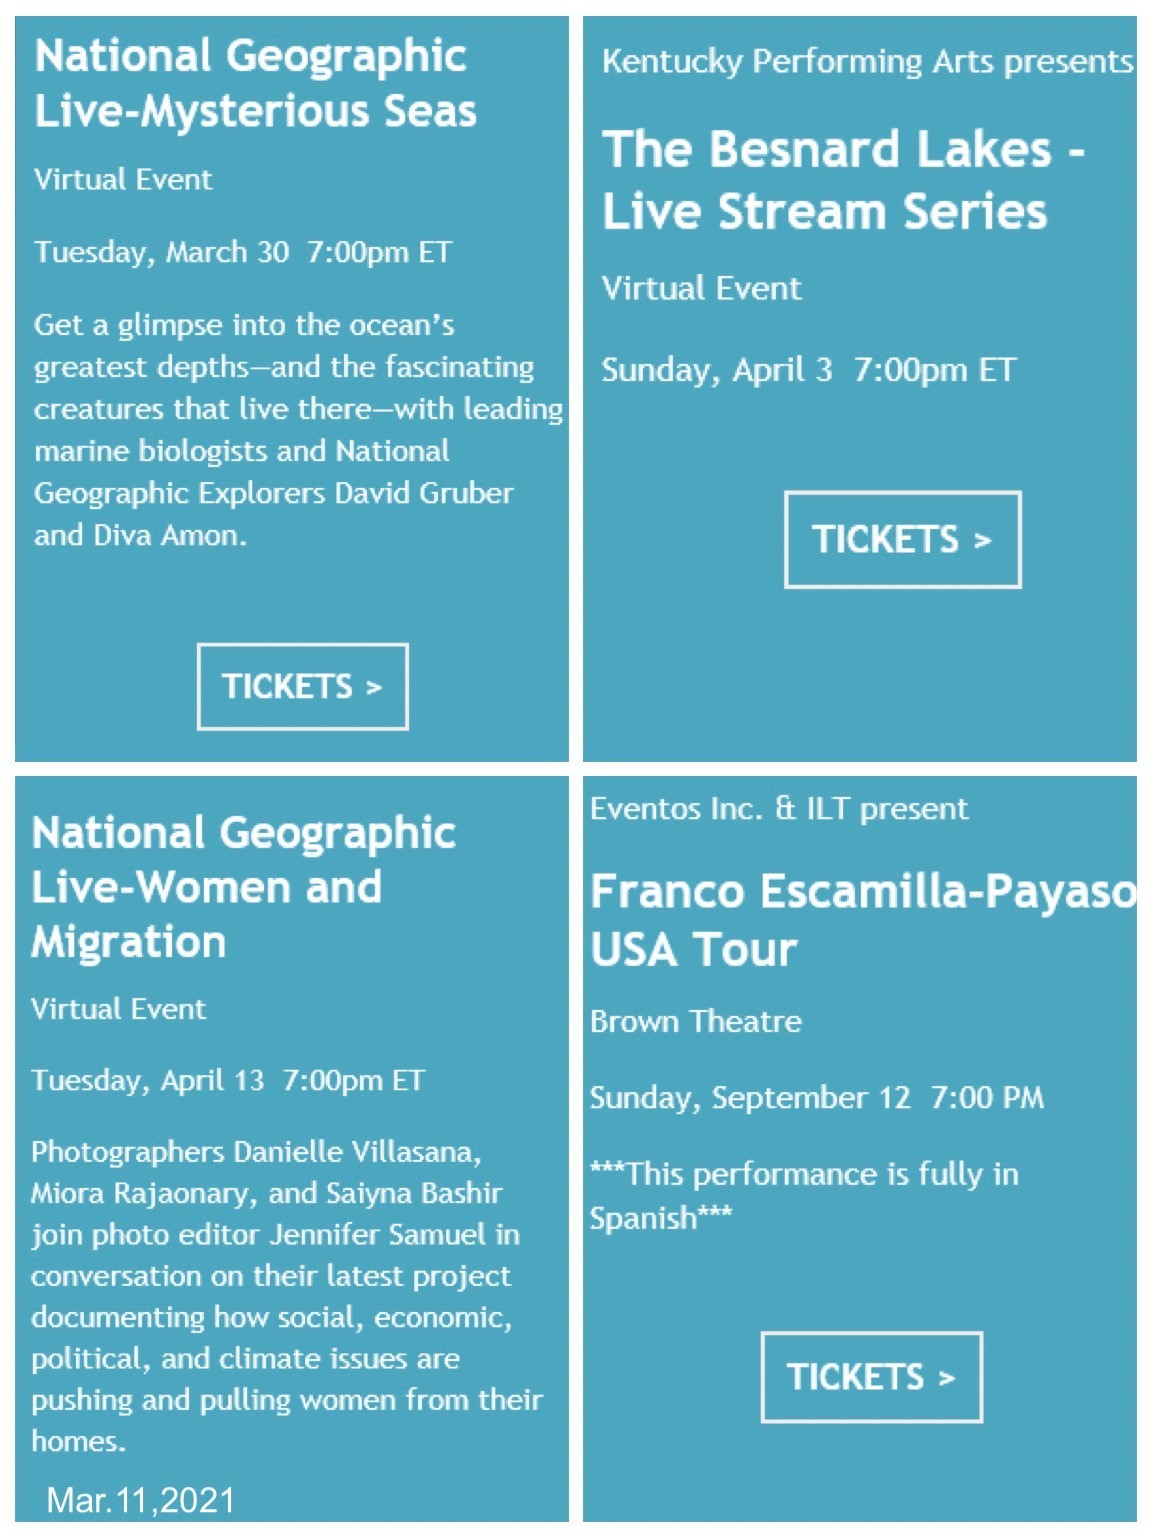Click Sunday, September 12 7:00 PM date
The height and width of the screenshot is (1536, 1152).
pyautogui.click(x=816, y=1098)
